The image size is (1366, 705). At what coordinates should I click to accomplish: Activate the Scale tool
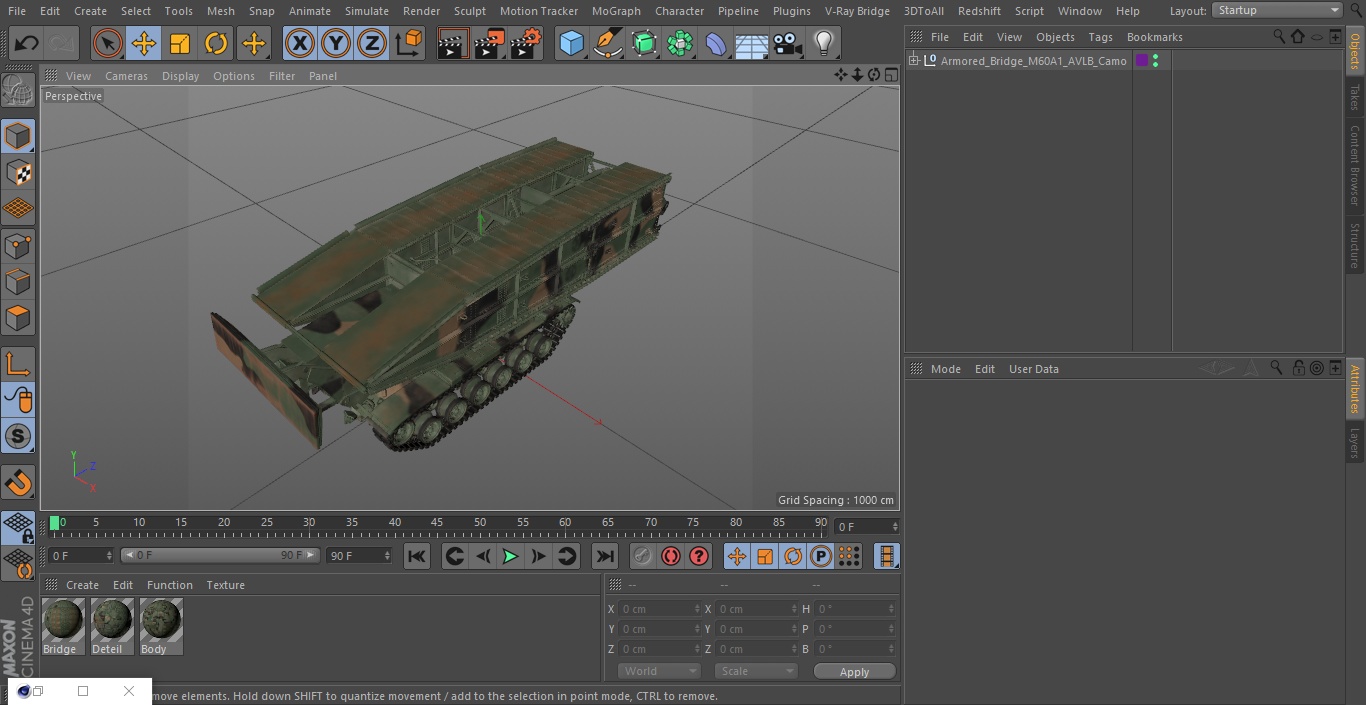[180, 43]
